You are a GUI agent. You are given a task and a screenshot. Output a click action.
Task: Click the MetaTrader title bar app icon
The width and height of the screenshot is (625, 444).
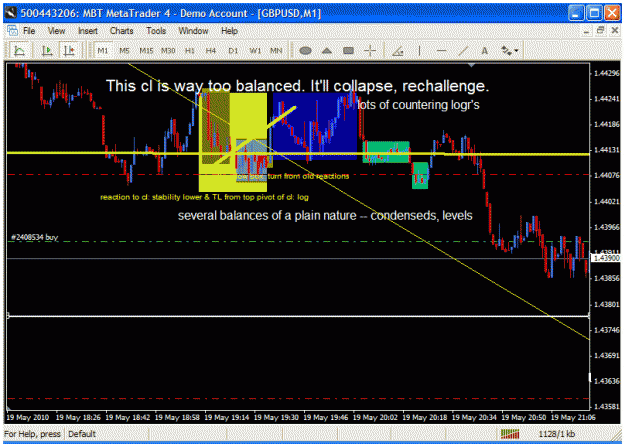tap(11, 13)
